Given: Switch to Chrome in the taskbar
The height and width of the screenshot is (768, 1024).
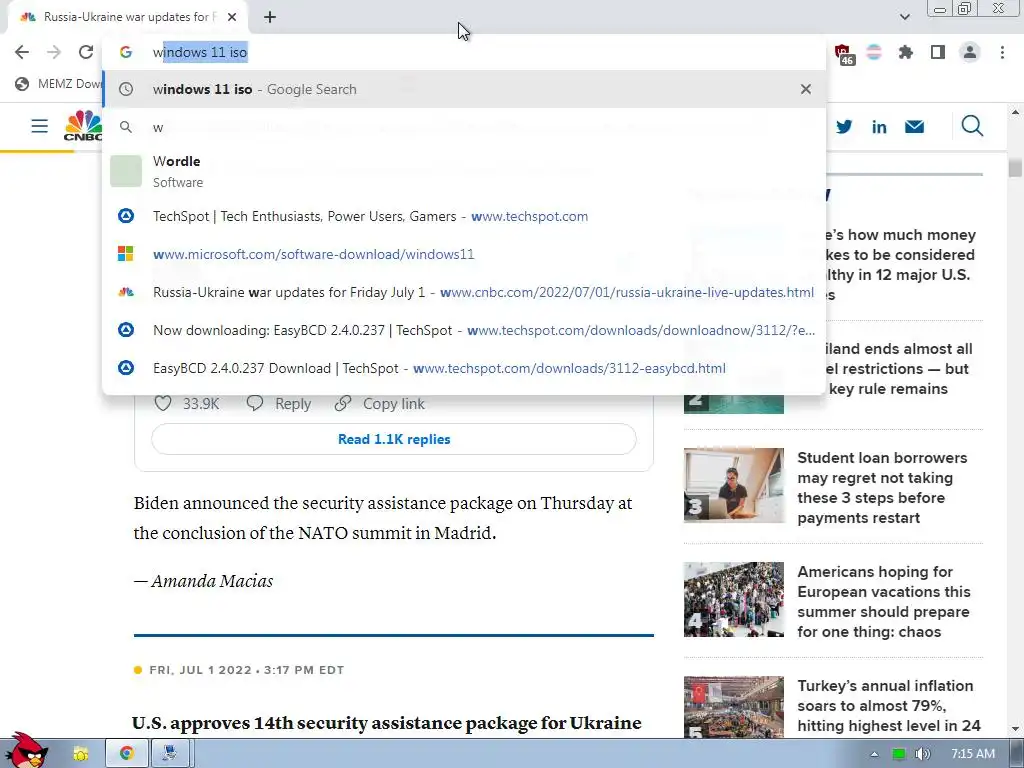Looking at the screenshot, I should pyautogui.click(x=127, y=754).
